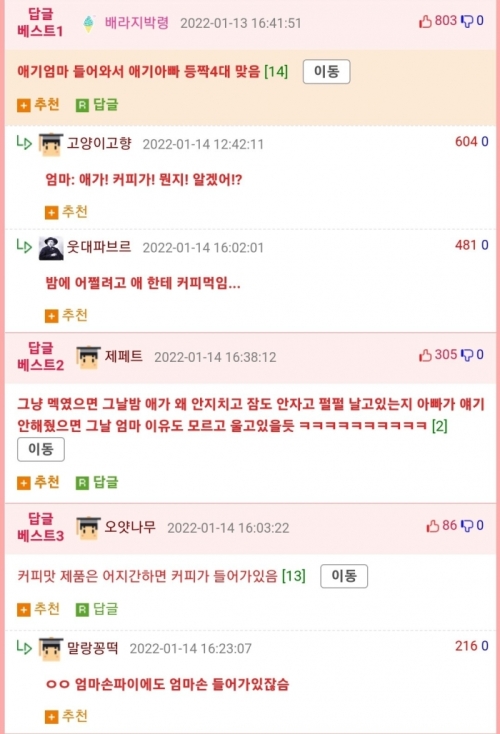This screenshot has width=500, height=734.
Task: Click 이동 button on first best comment
Action: 326,72
